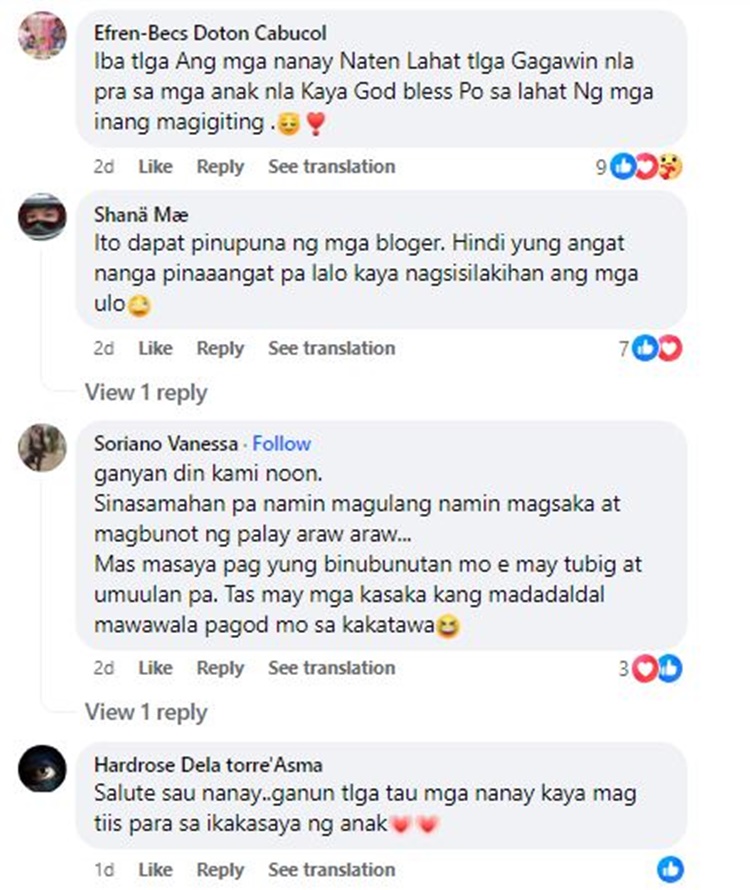Click thumbs-up reaction on Soriano Vanessa comment
This screenshot has height=890, width=750.
tap(670, 668)
